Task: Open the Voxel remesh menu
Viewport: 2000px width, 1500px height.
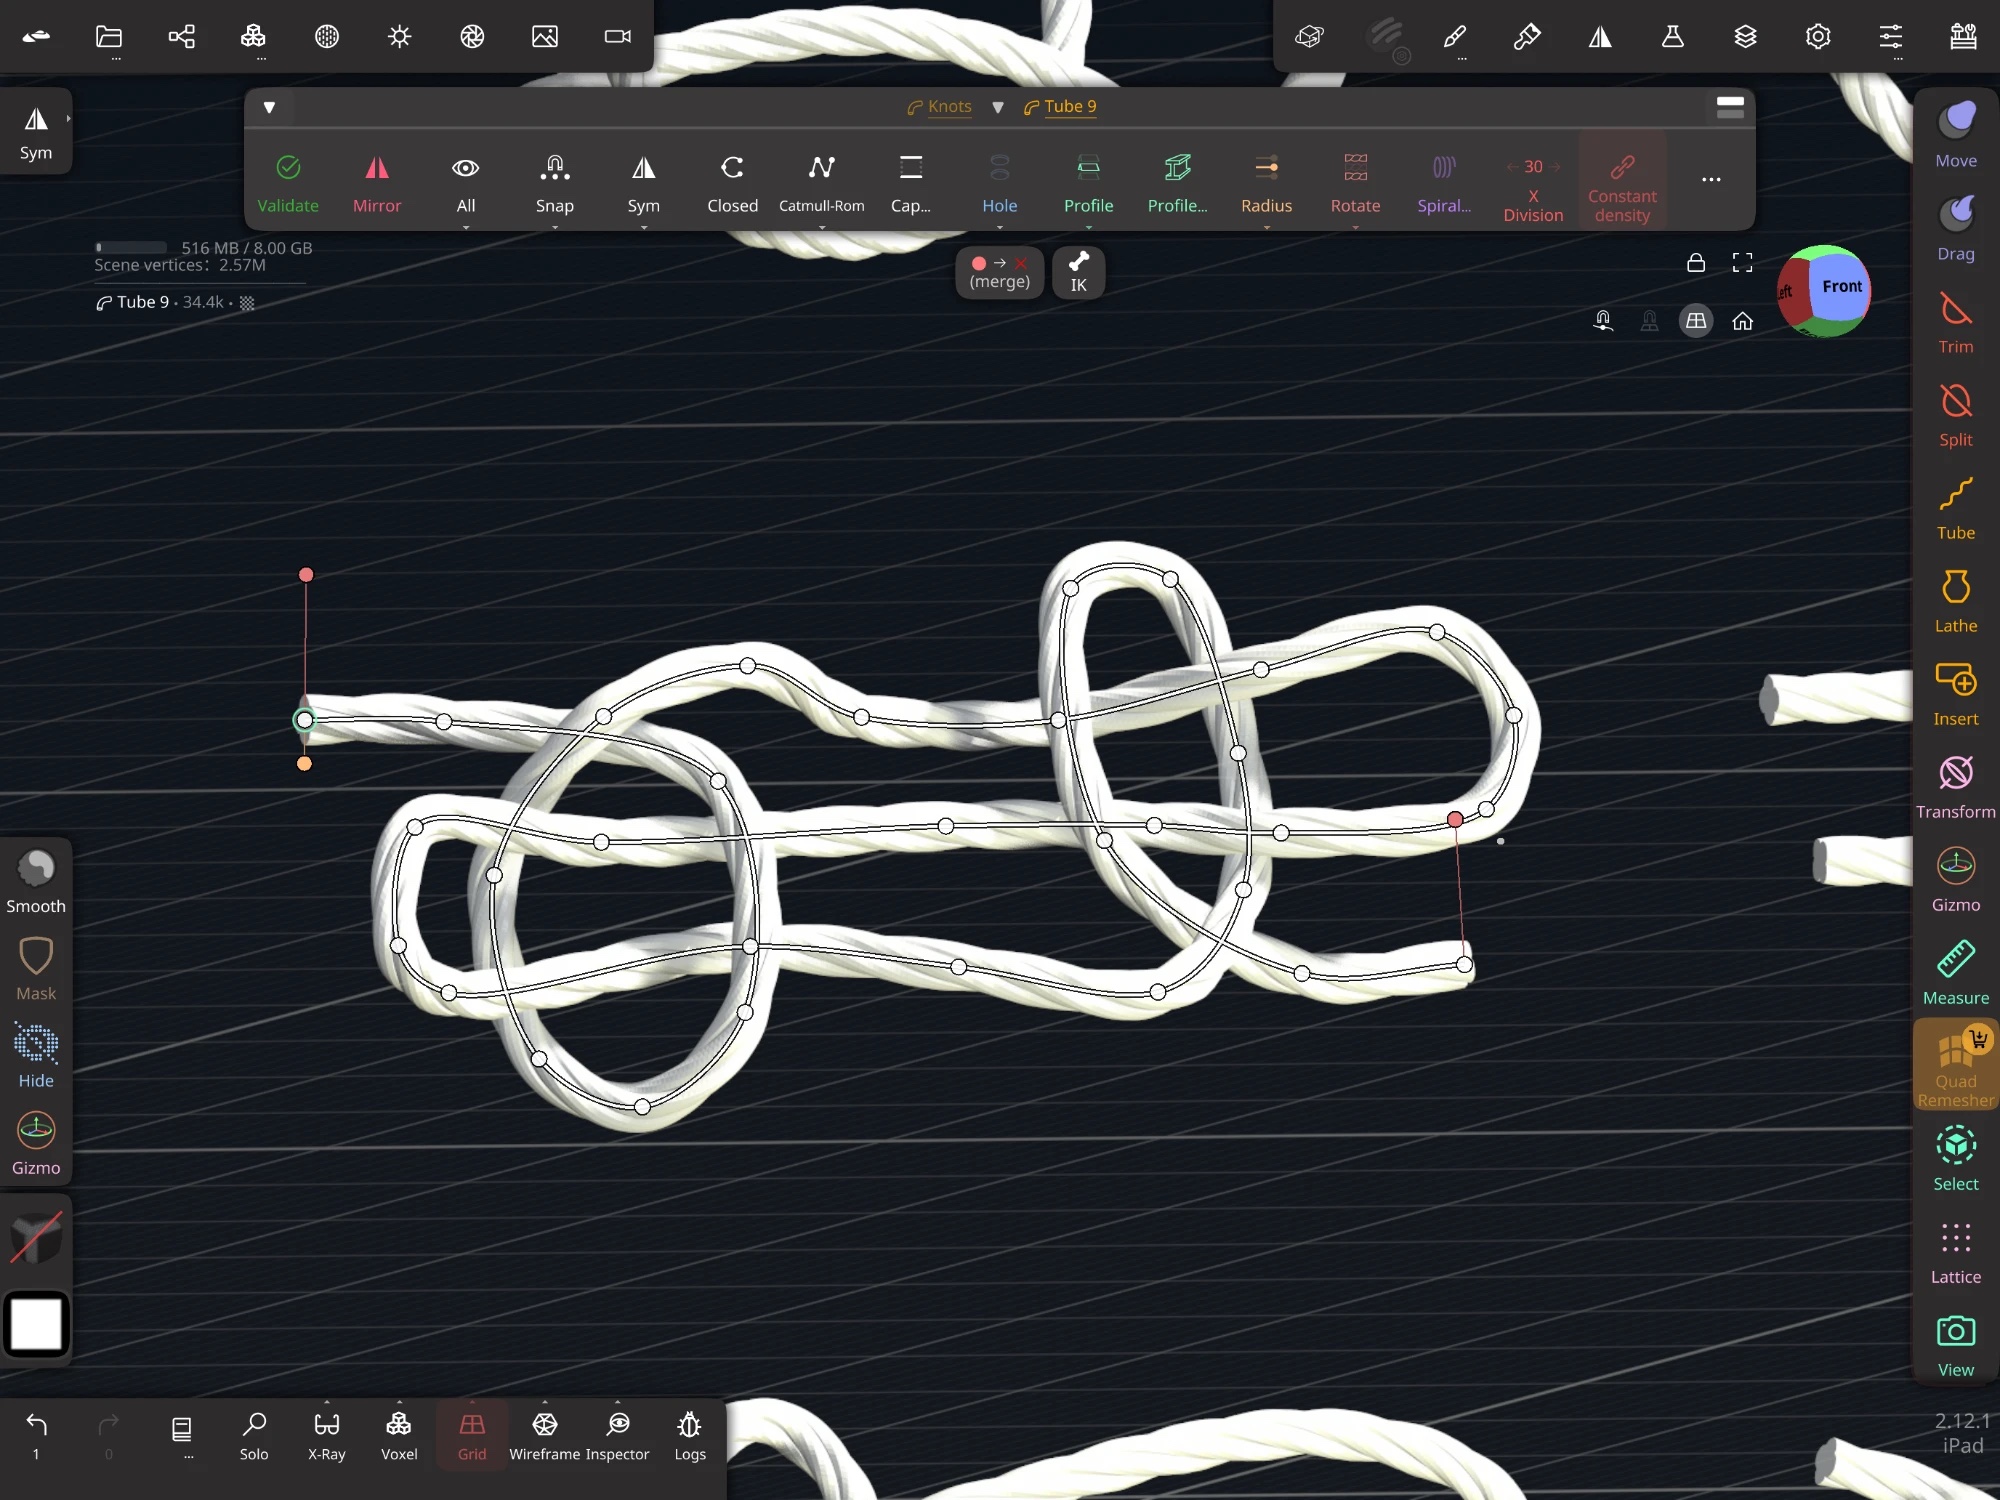Action: tap(398, 1436)
